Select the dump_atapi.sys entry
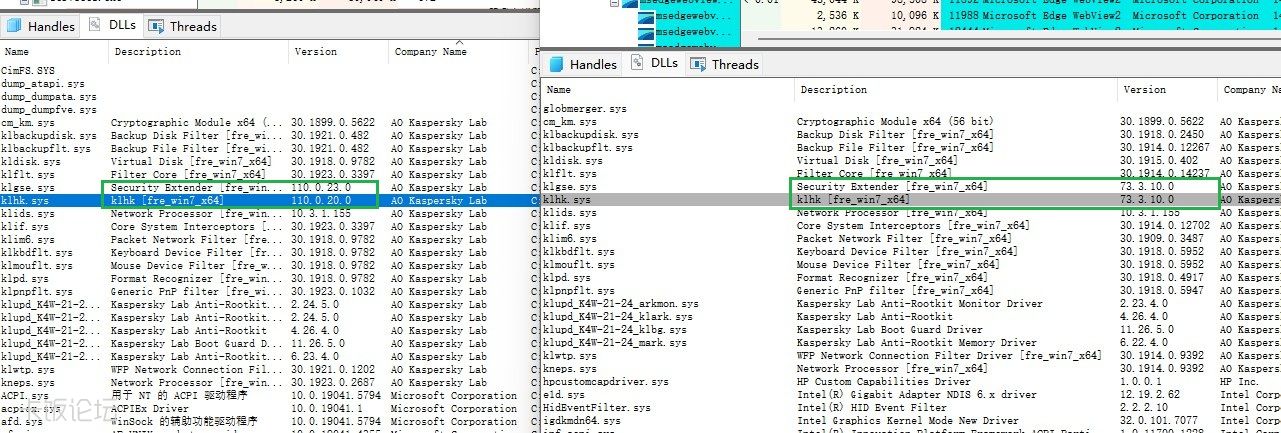1281x433 pixels. coord(44,84)
